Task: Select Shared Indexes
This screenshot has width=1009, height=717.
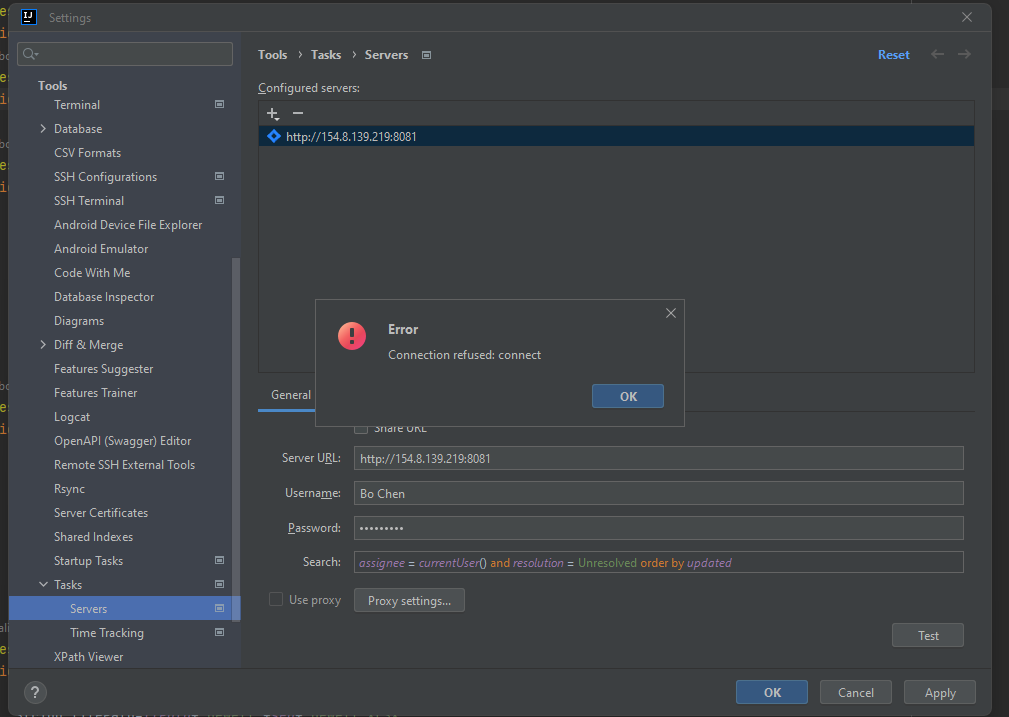Action: 93,537
